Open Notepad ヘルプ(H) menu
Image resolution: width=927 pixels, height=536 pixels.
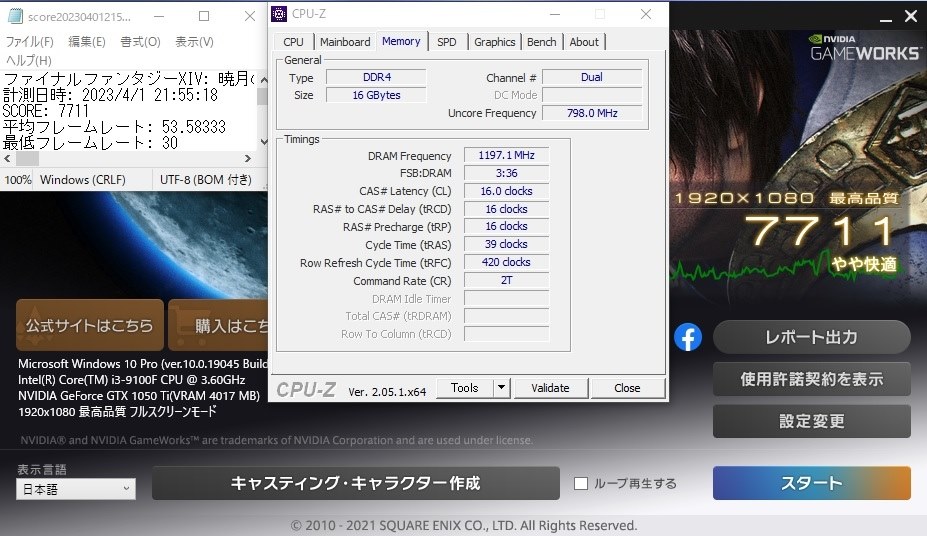click(x=28, y=60)
